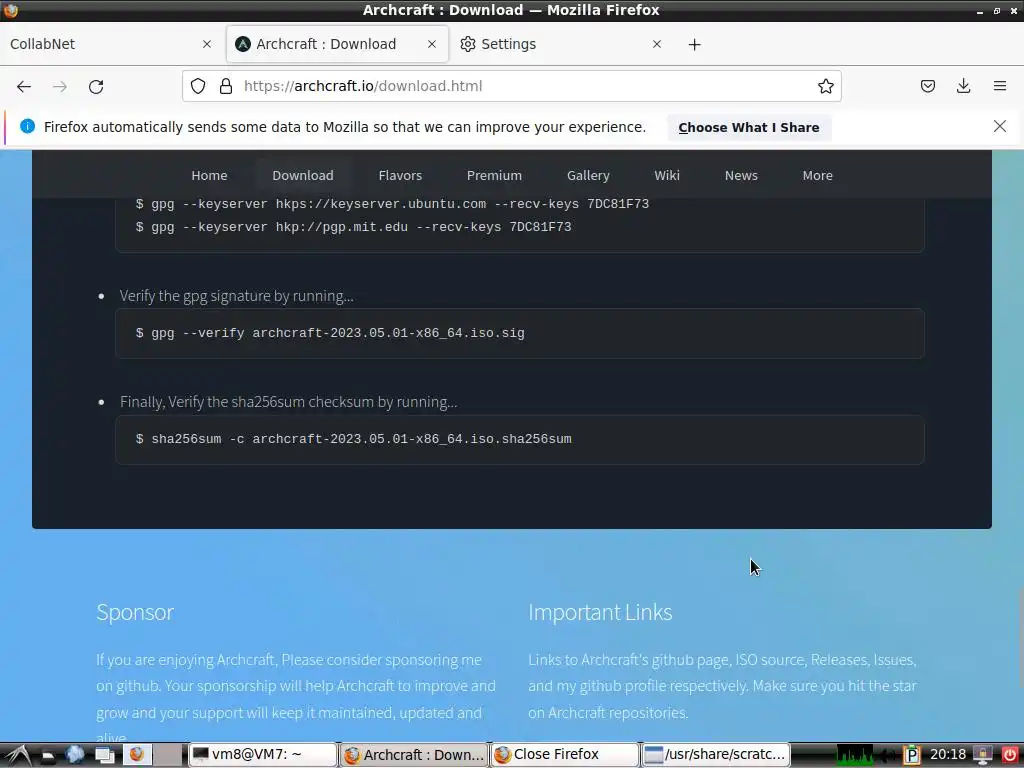1024x768 pixels.
Task: Click the CPU monitor graph in tray
Action: point(854,755)
